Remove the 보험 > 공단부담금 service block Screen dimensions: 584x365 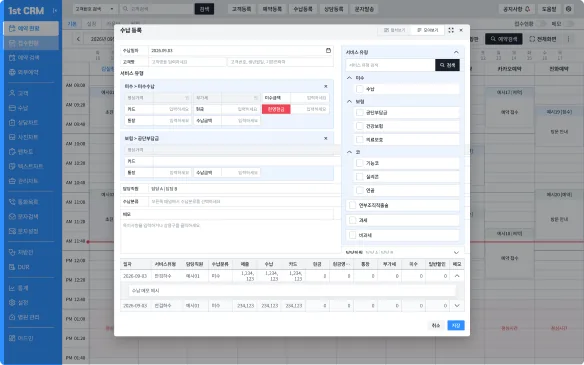coord(326,139)
